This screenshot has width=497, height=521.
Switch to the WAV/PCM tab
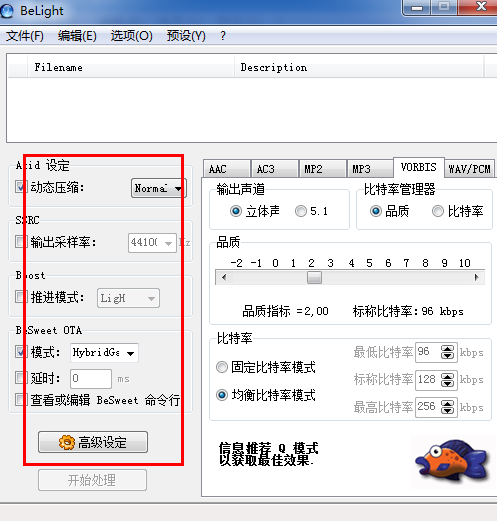(x=469, y=169)
